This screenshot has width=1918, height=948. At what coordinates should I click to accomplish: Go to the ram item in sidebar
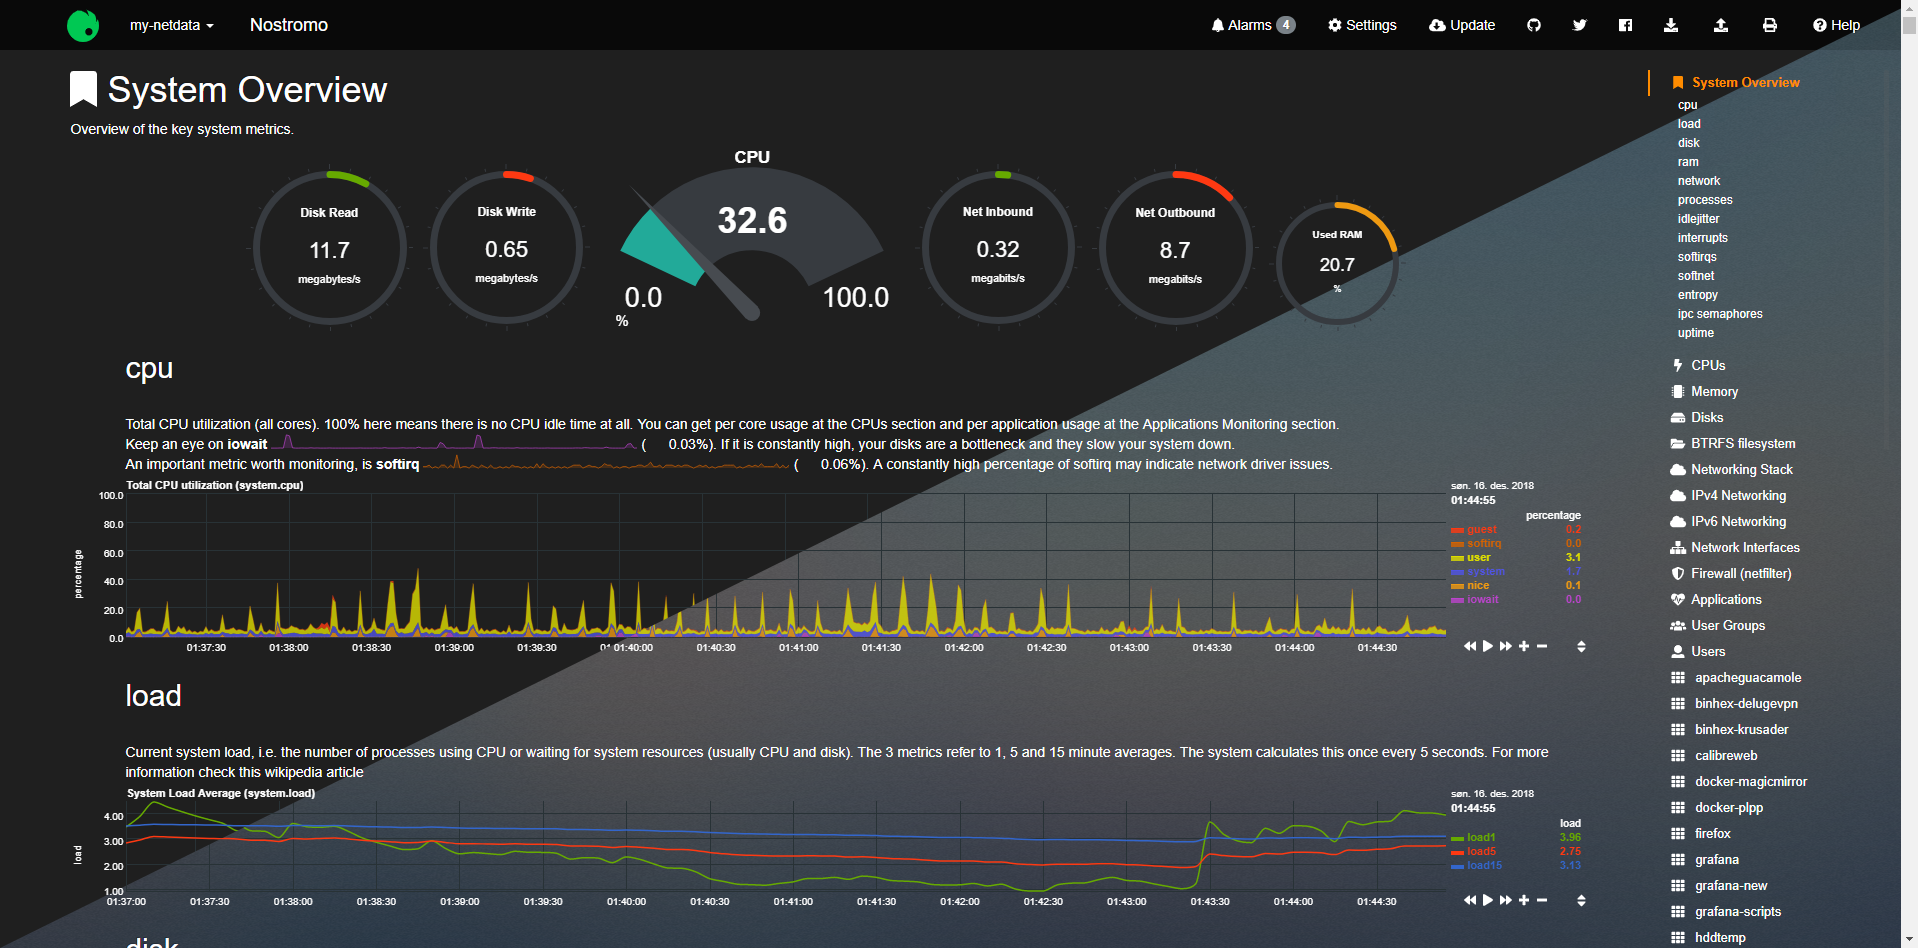[1688, 162]
